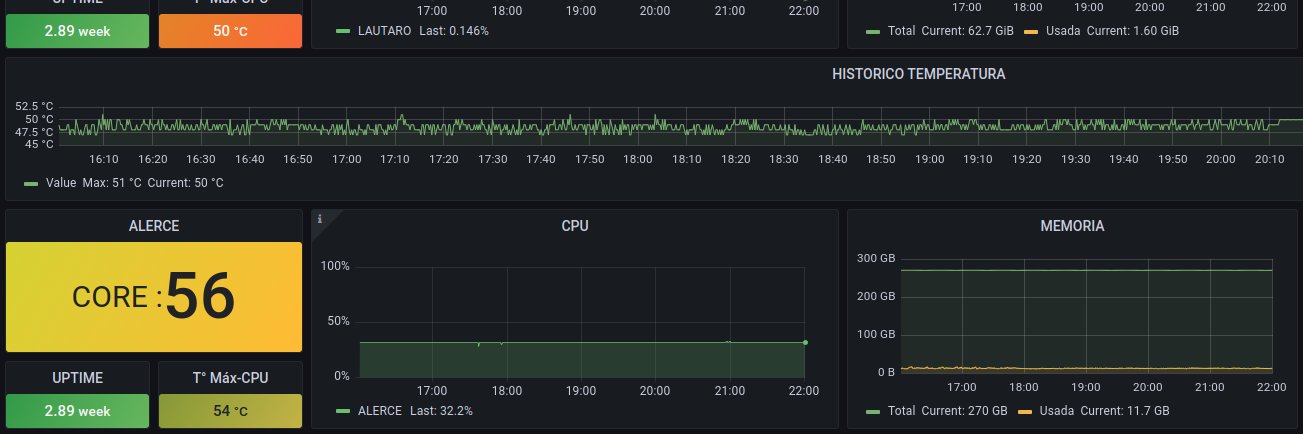The image size is (1303, 434).
Task: Click 'Max: 51 °C' in the temperature legend
Action: pos(112,183)
